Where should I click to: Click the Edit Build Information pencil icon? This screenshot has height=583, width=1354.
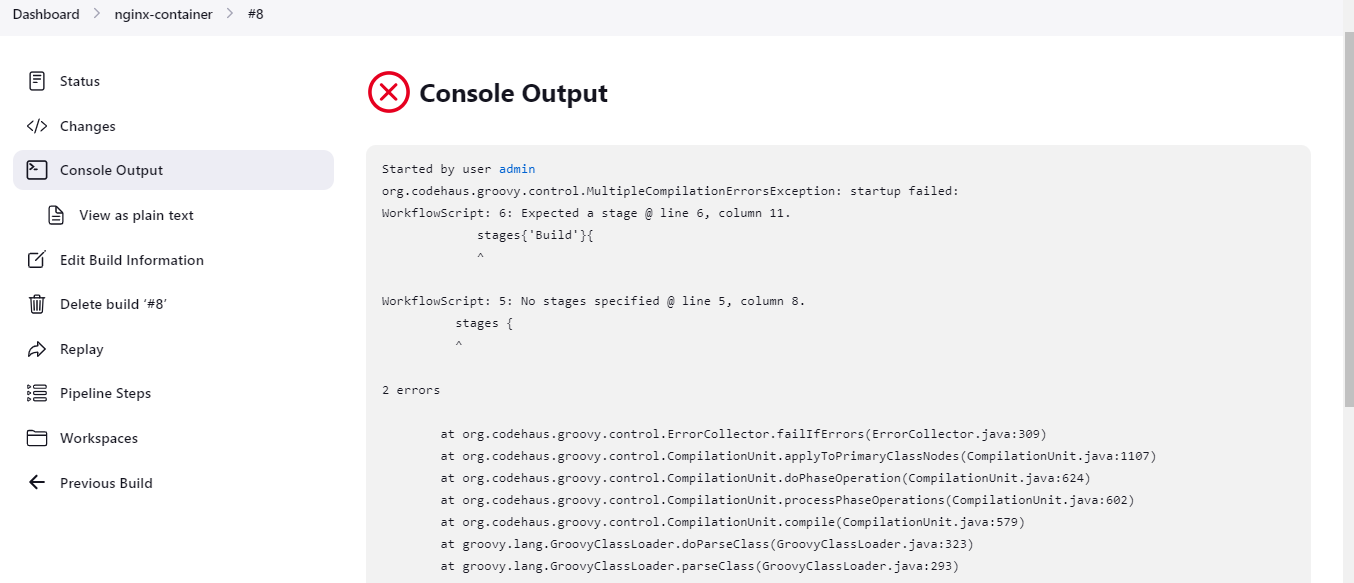(37, 260)
